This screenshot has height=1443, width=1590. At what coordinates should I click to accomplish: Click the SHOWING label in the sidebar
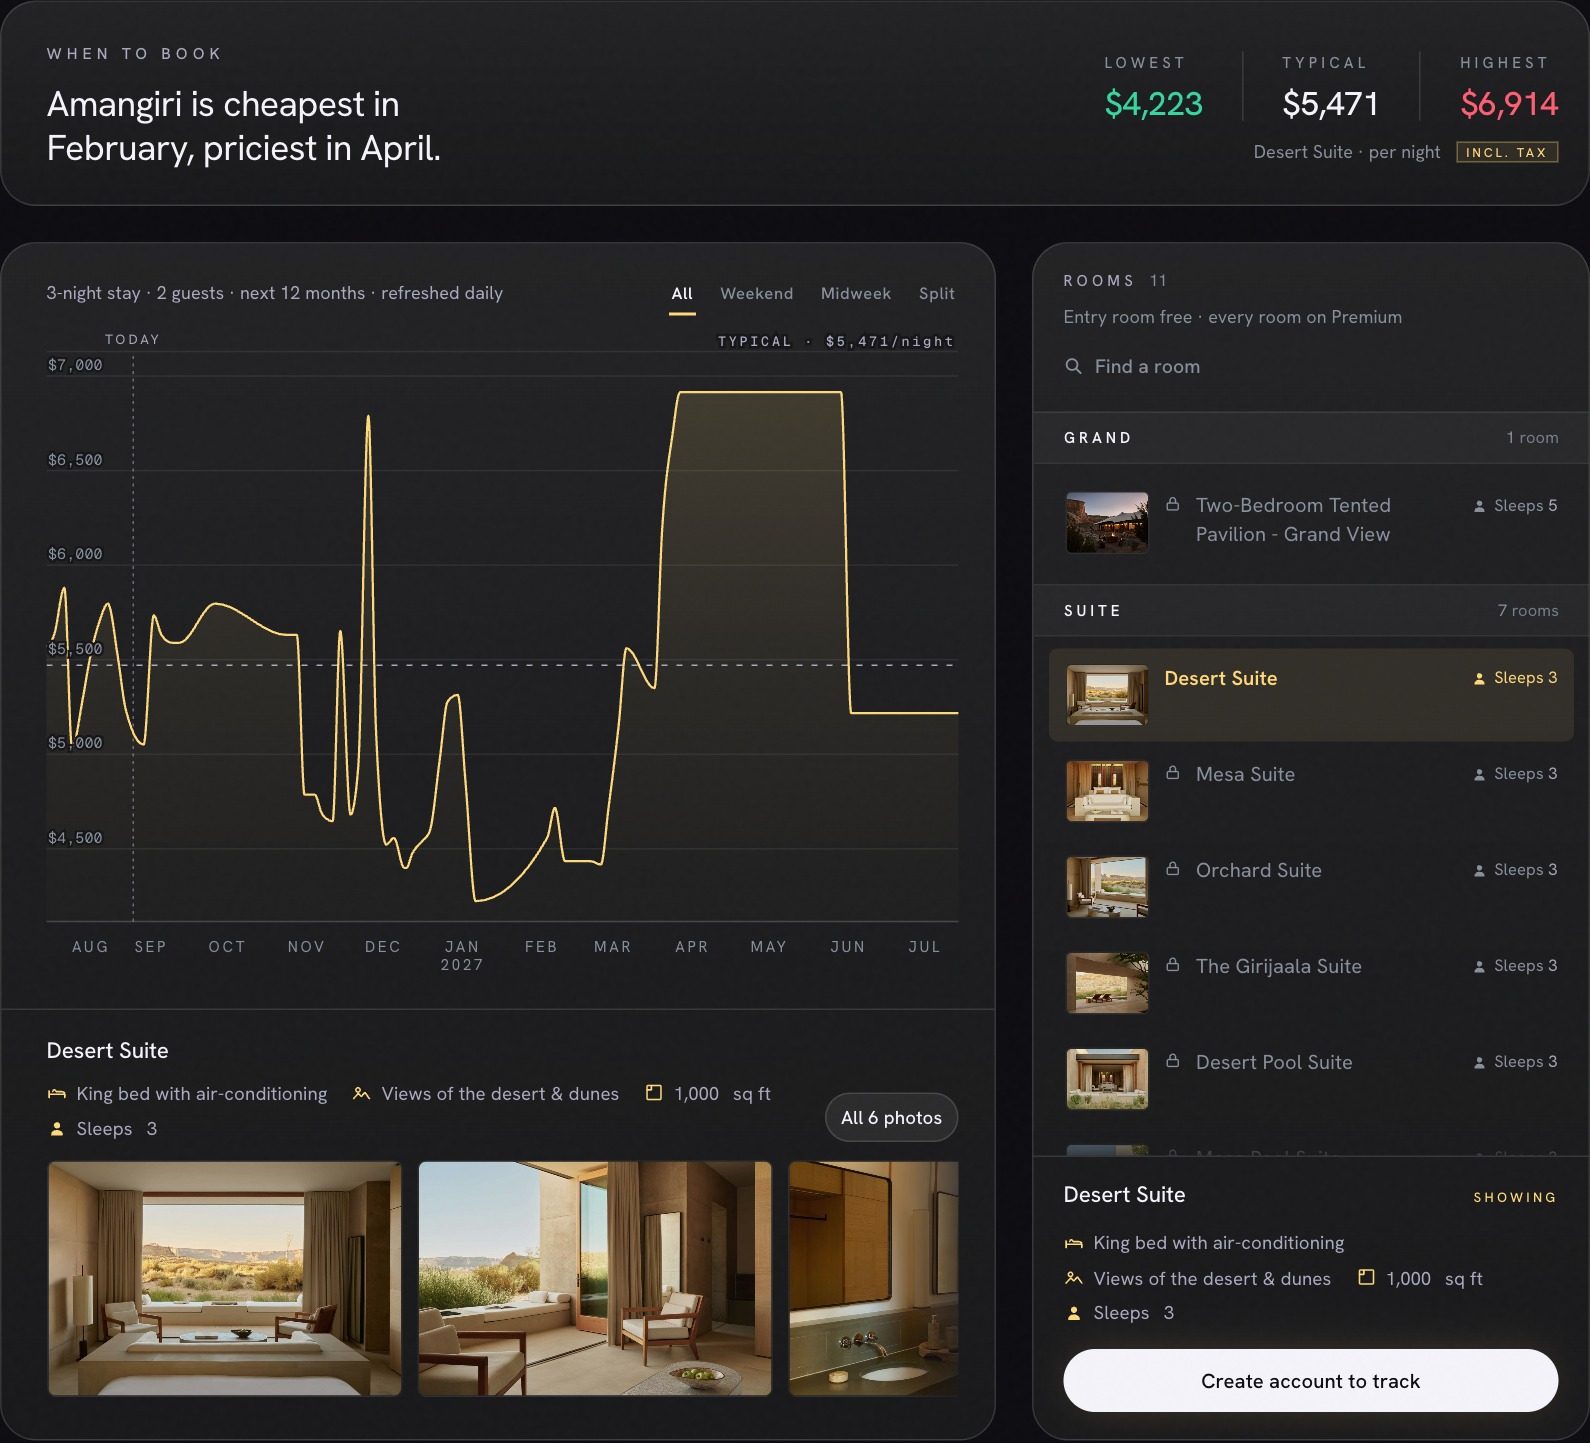[1515, 1197]
